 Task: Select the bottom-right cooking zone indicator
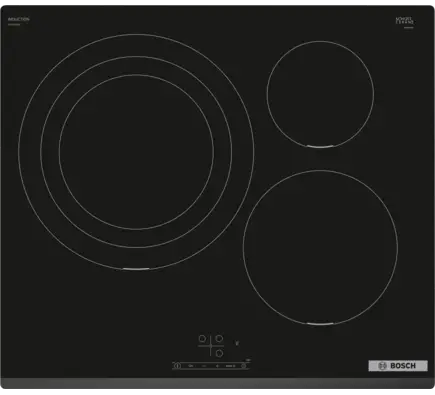point(219,353)
